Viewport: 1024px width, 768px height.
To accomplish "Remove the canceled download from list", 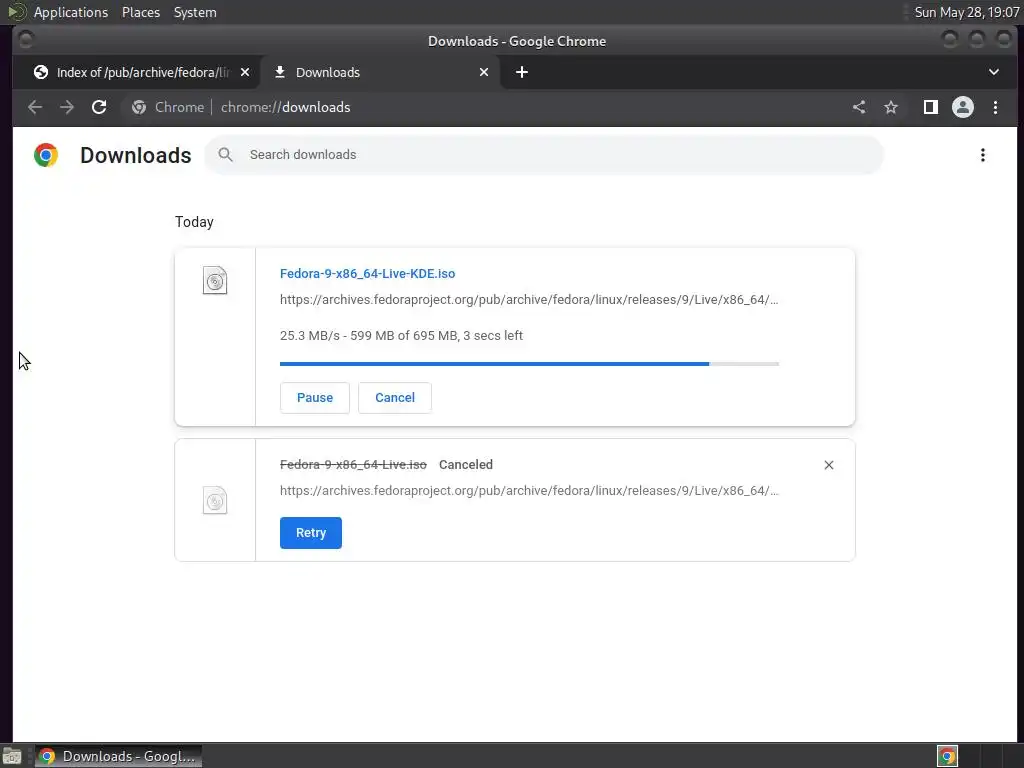I will (829, 465).
